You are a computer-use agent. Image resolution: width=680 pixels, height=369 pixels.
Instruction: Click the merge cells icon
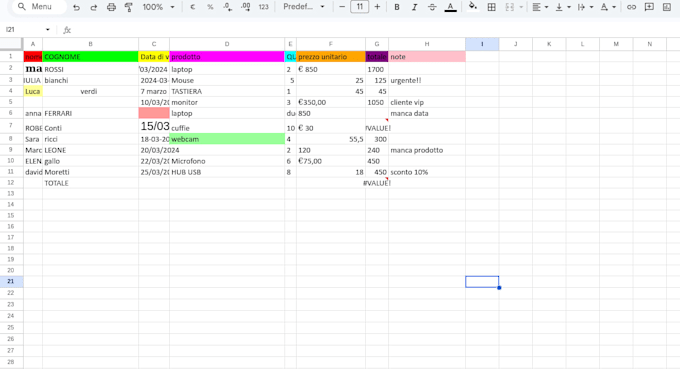click(x=510, y=7)
